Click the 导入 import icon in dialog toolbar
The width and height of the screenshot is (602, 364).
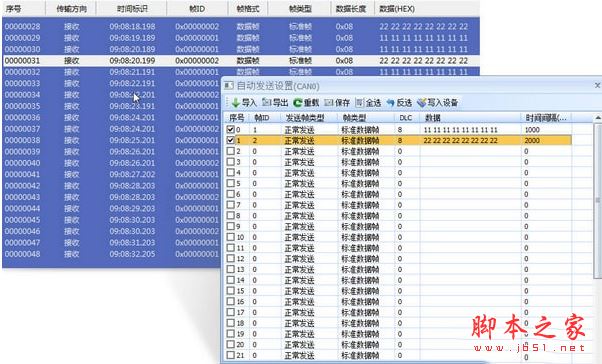tap(236, 103)
